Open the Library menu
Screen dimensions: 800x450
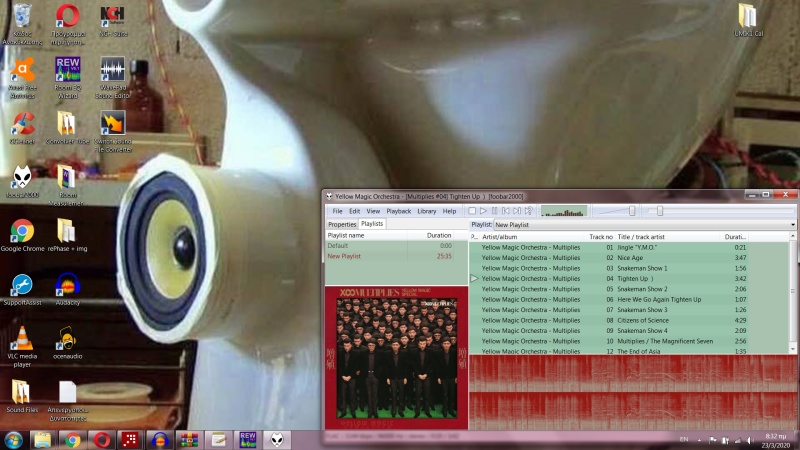427,211
